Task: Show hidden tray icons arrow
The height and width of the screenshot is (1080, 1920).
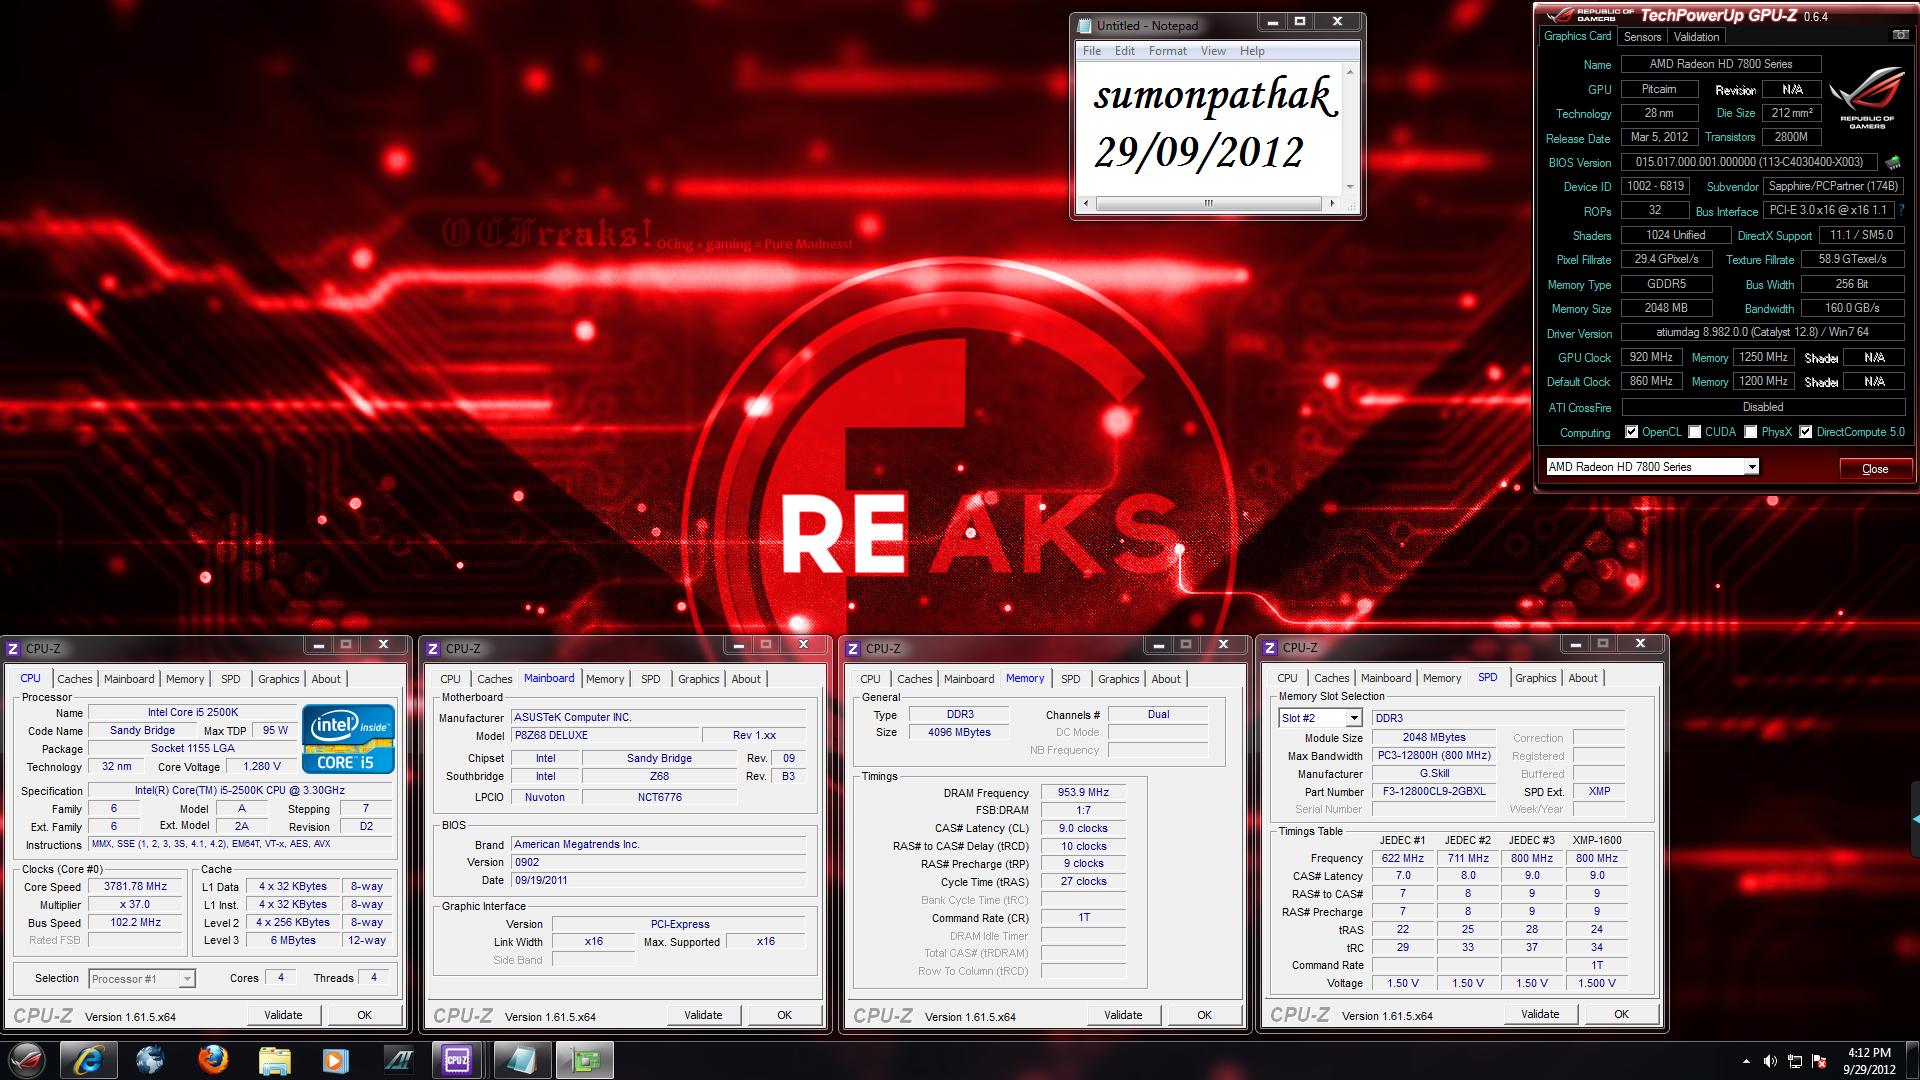Action: click(1746, 1061)
